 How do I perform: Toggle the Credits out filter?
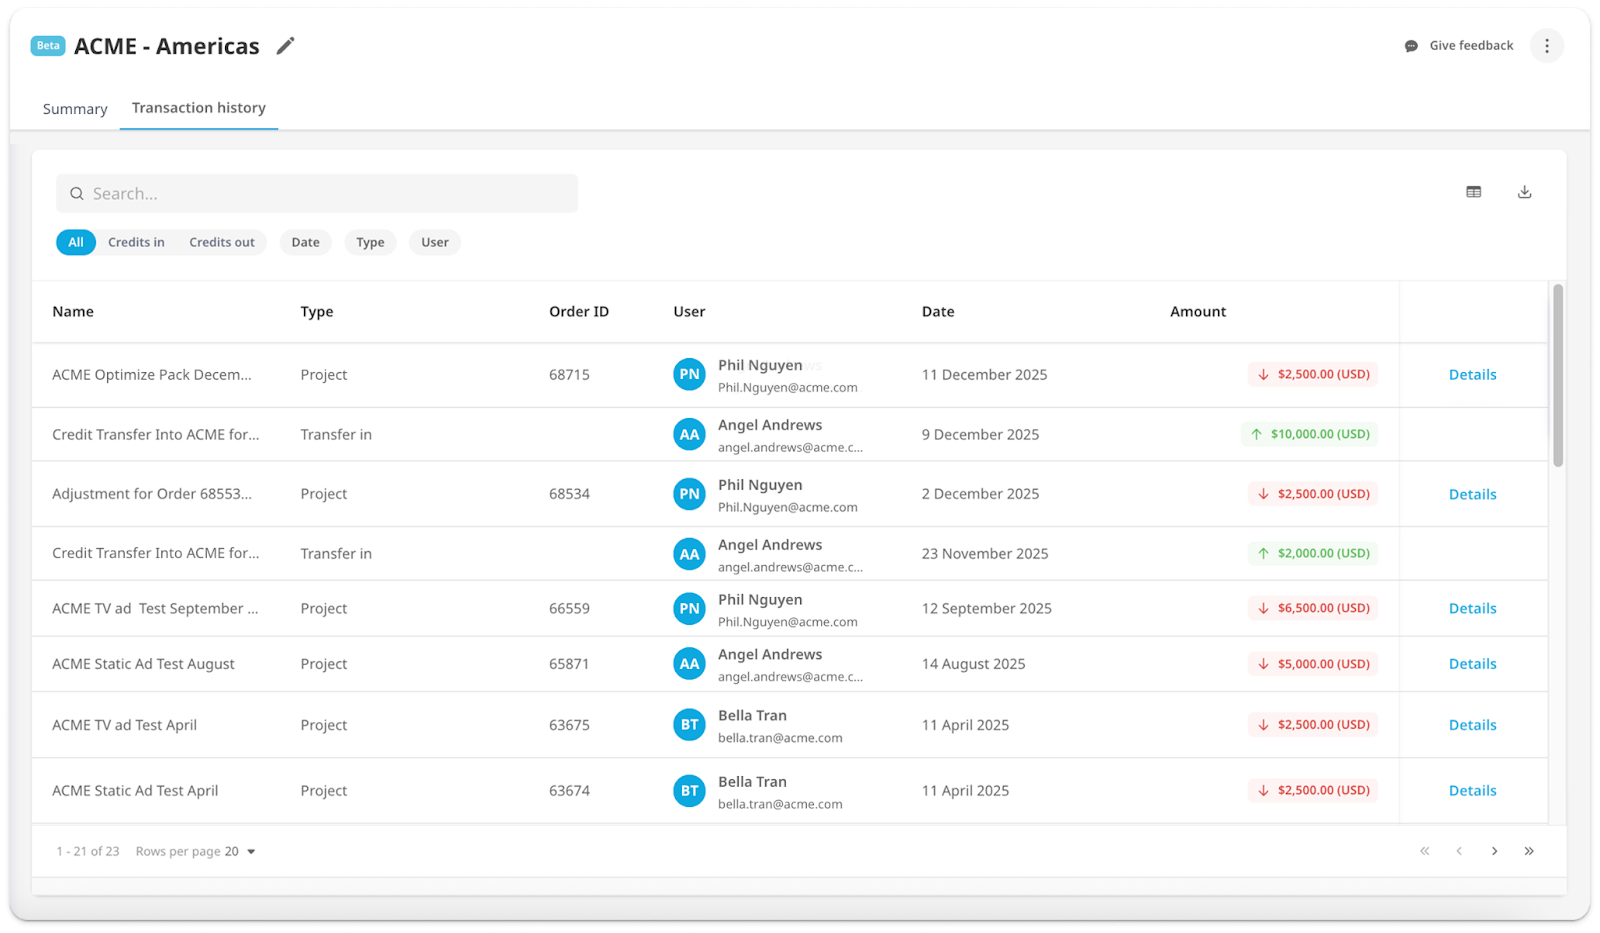(222, 242)
